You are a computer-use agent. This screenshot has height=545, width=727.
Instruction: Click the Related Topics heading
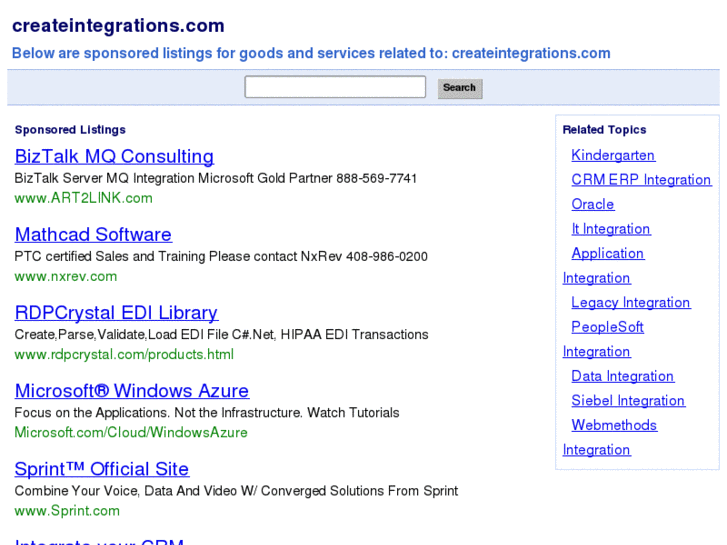click(x=604, y=130)
